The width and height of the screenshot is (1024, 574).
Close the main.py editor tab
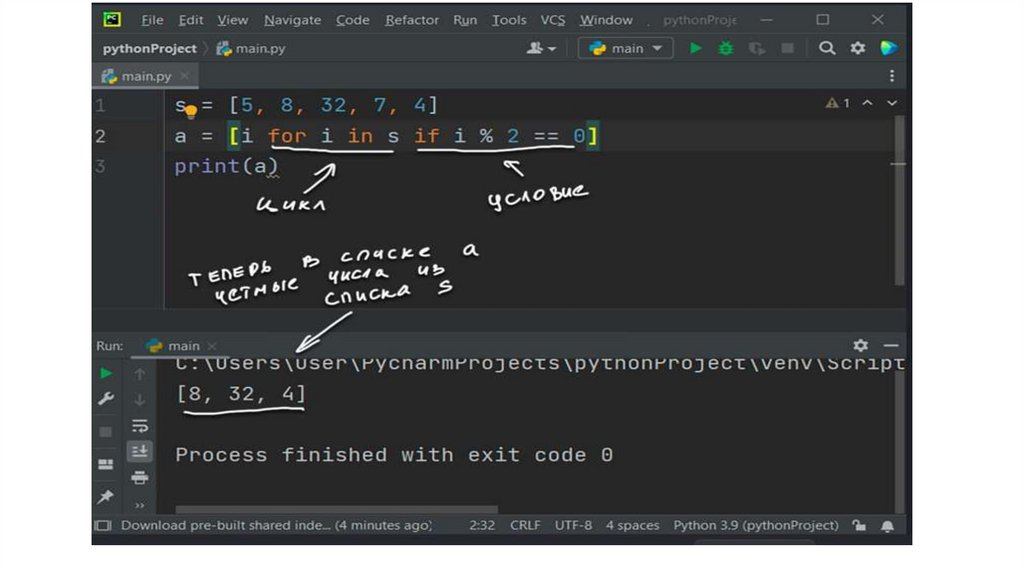point(185,76)
